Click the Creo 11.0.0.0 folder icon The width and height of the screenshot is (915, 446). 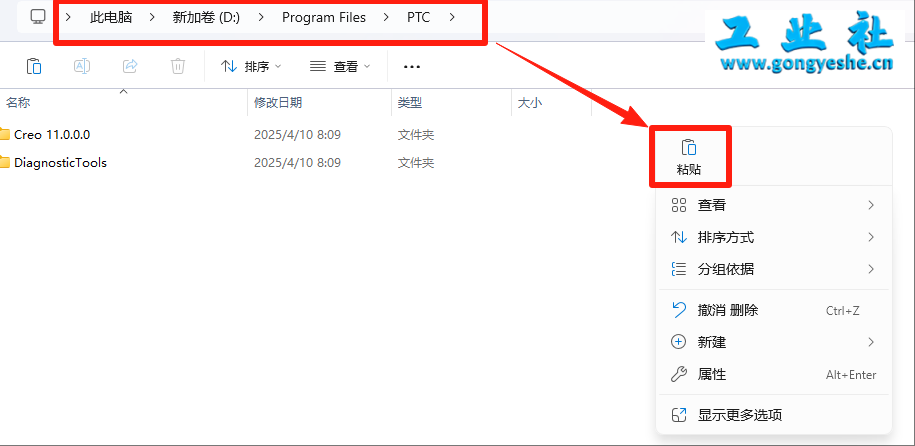(x=5, y=135)
